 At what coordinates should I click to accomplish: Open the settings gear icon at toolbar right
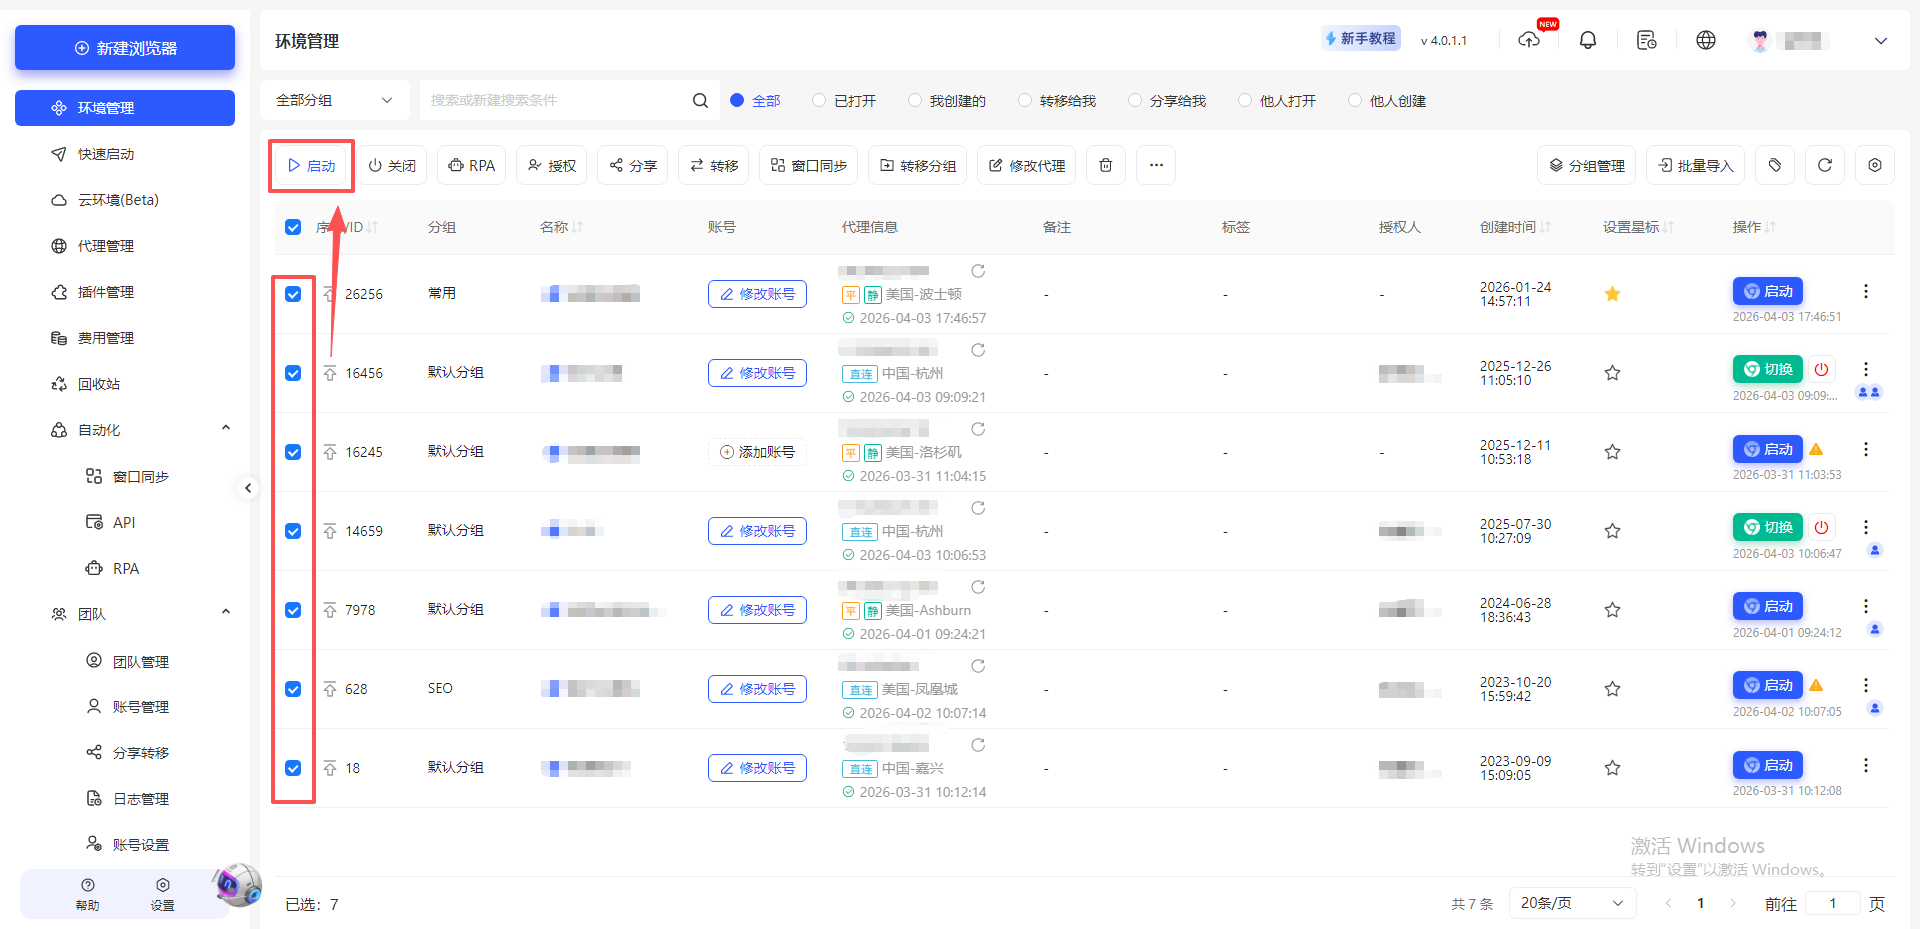click(x=1875, y=165)
